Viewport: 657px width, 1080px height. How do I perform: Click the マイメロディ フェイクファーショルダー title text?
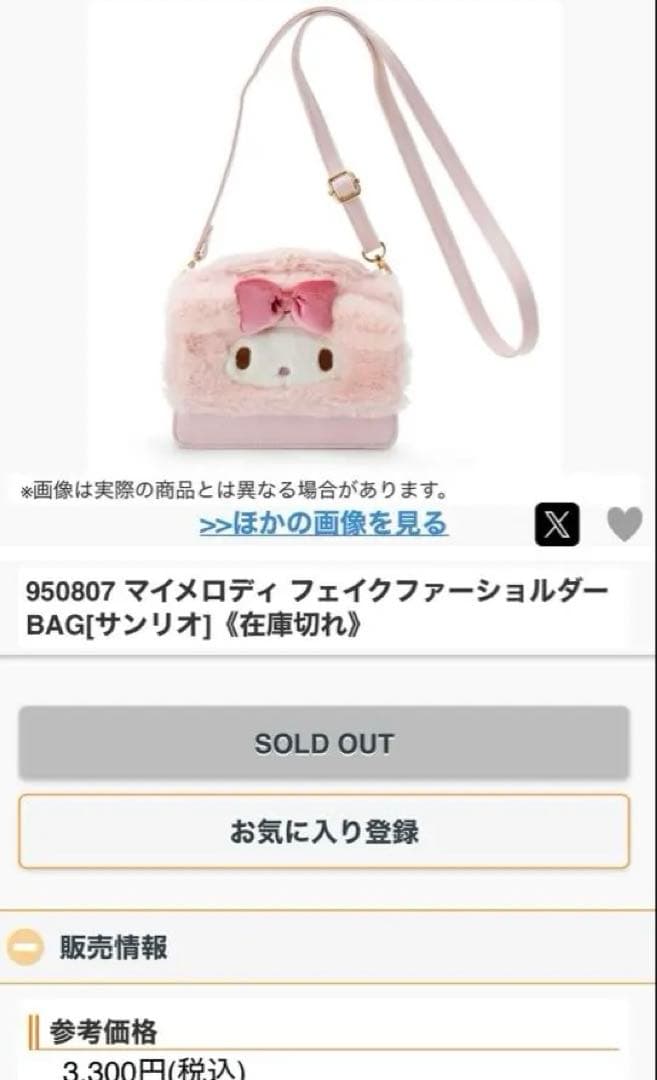[x=368, y=591]
